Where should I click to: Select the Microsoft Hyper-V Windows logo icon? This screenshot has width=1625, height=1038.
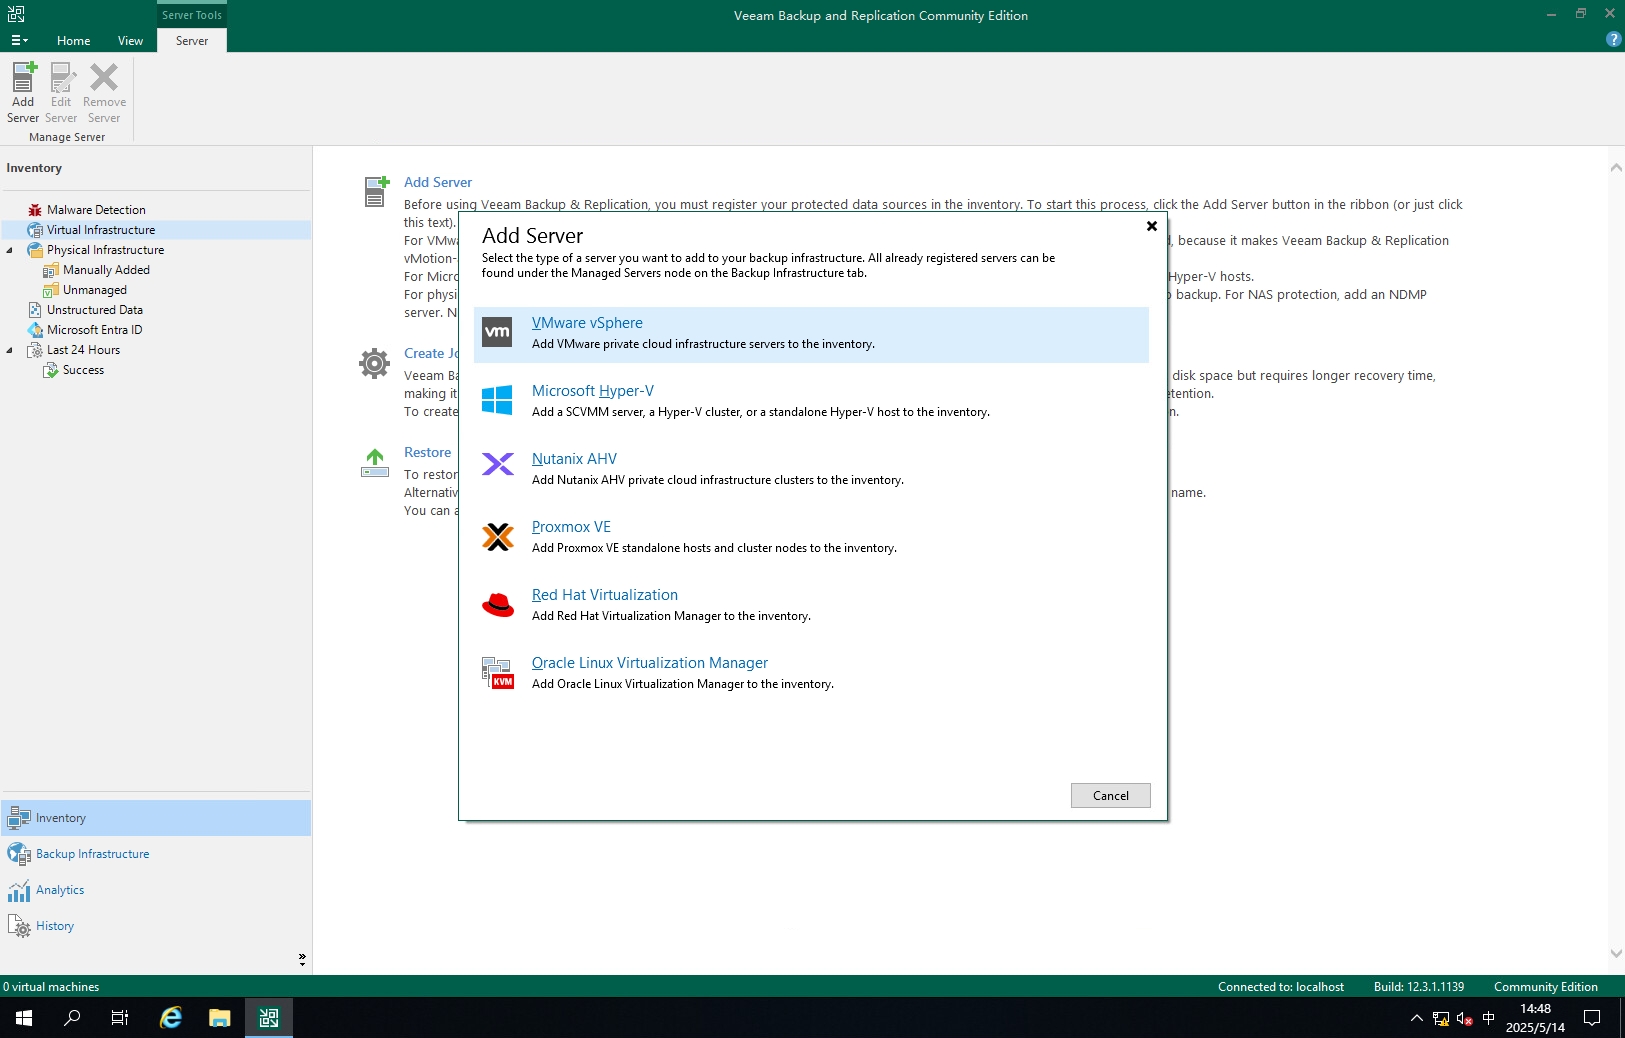coord(497,400)
